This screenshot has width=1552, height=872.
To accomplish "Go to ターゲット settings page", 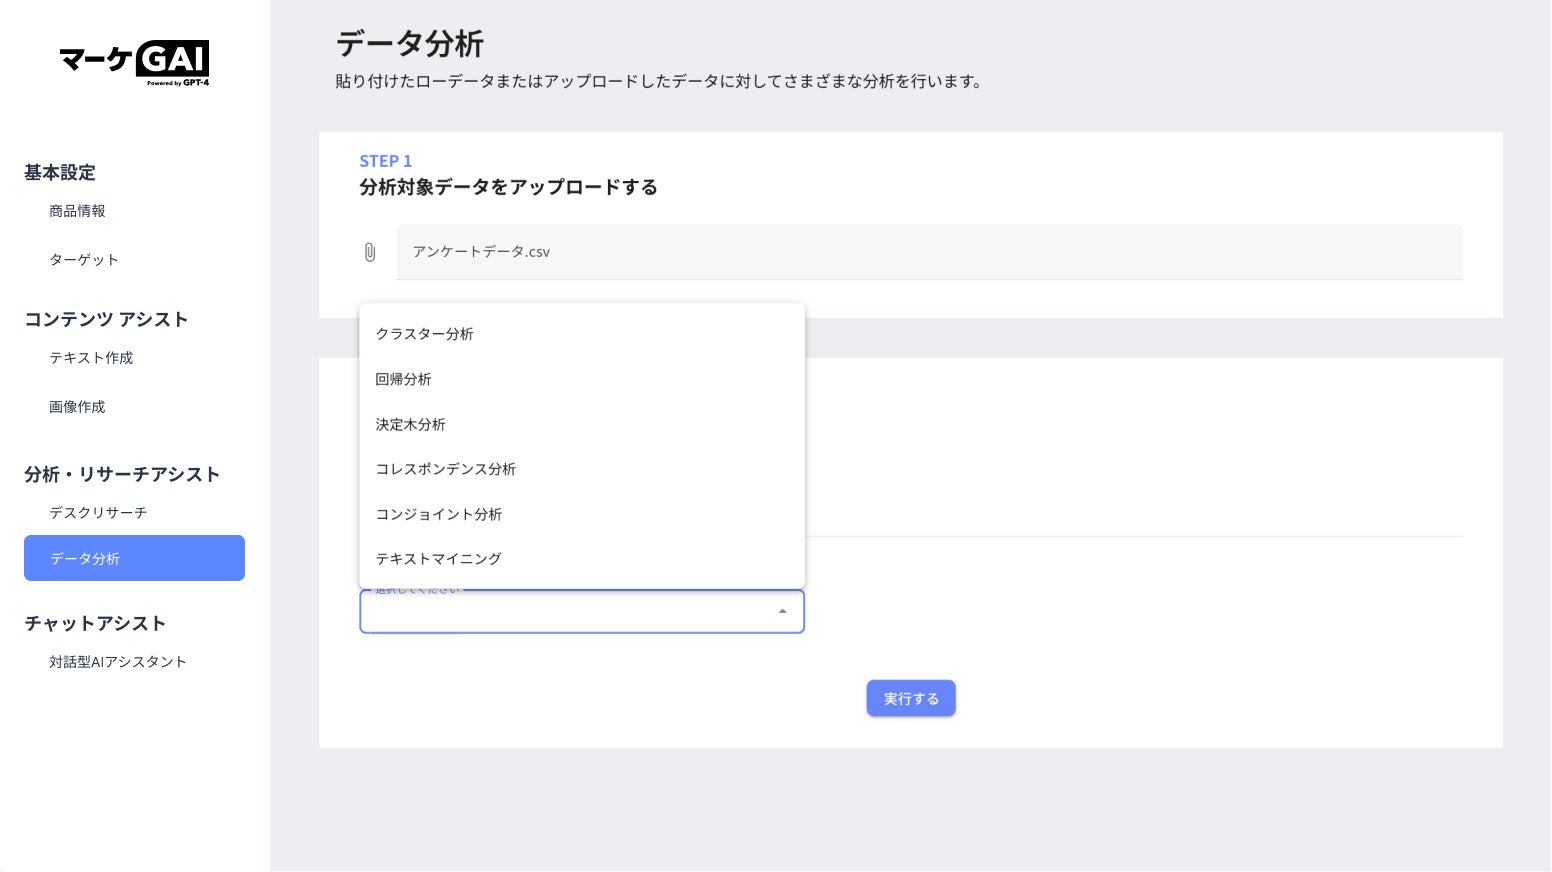I will pos(84,260).
